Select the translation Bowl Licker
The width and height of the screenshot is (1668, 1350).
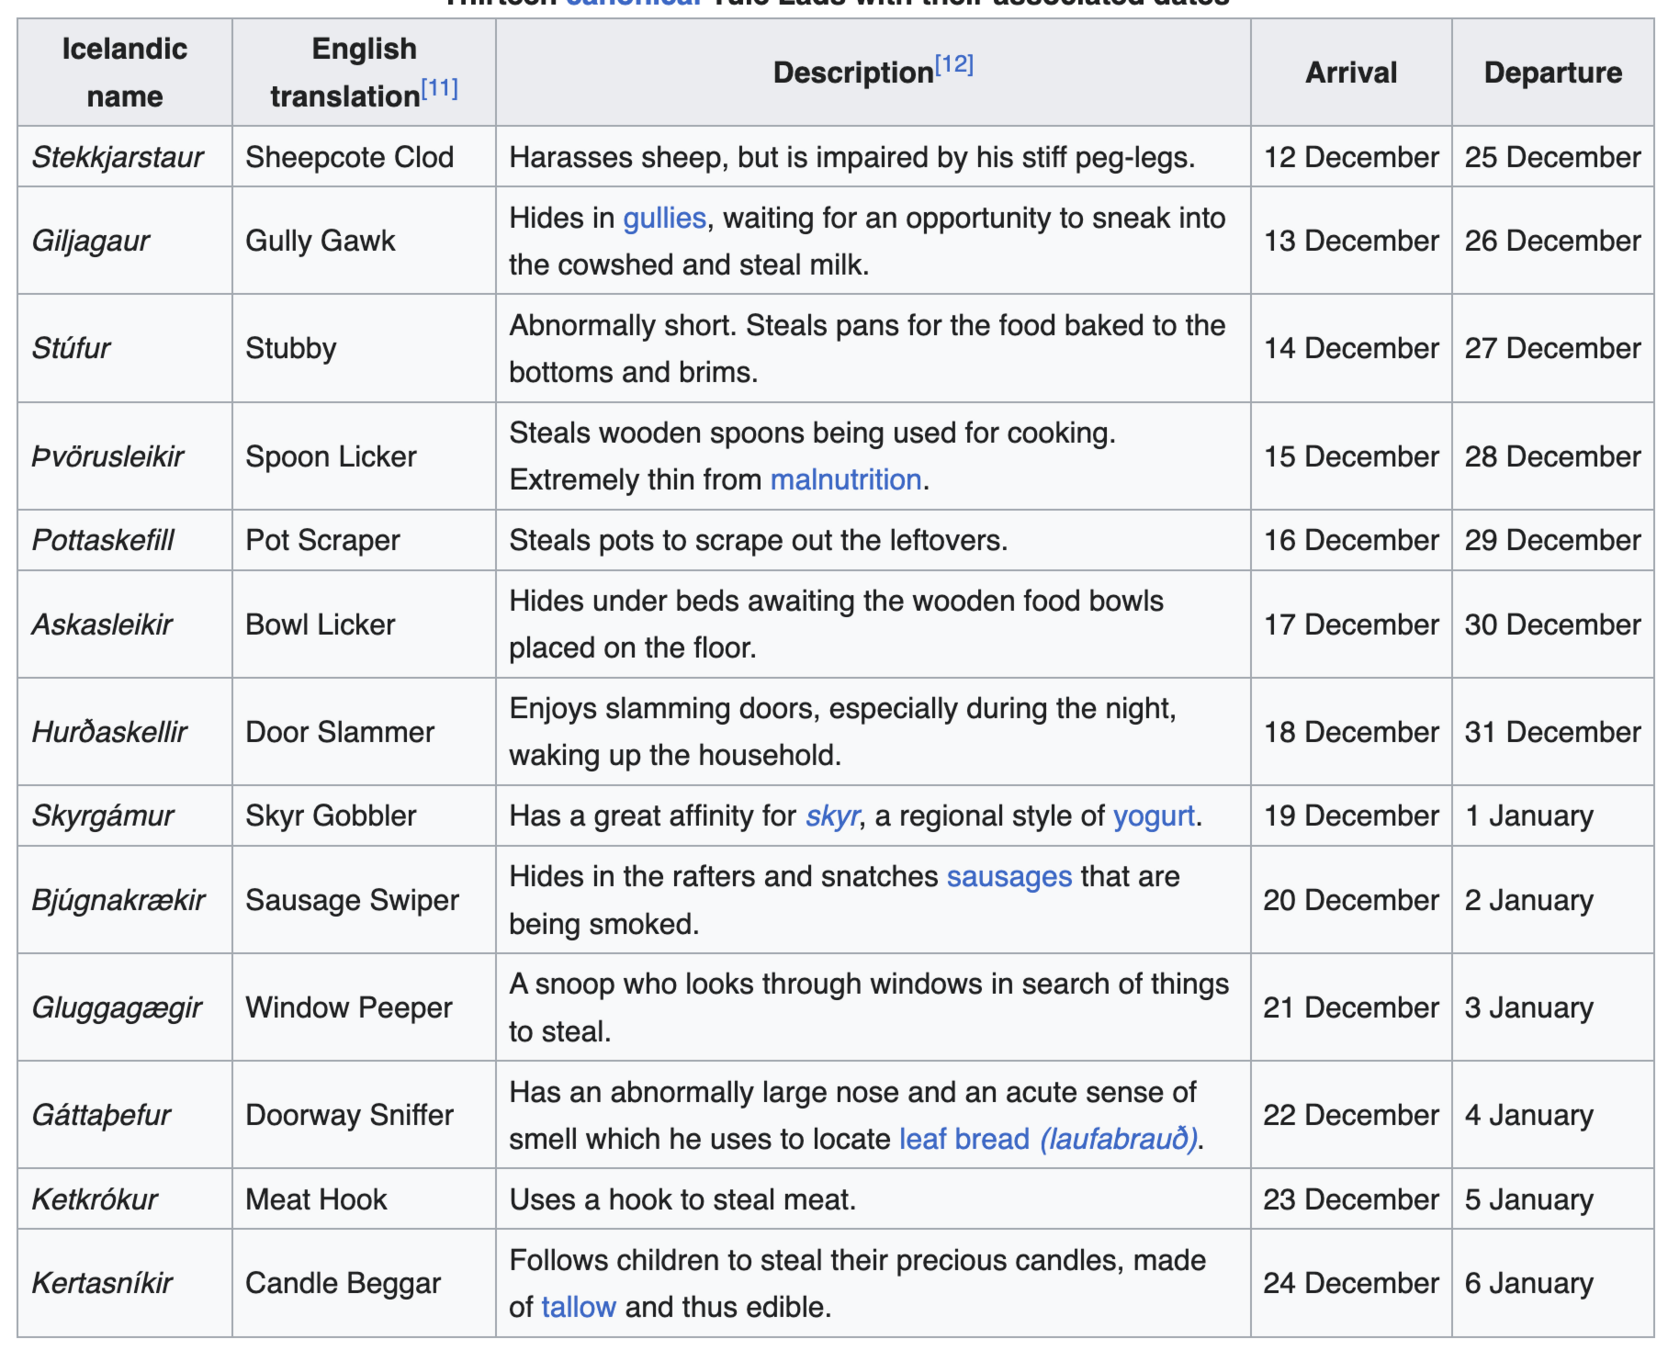[x=320, y=625]
